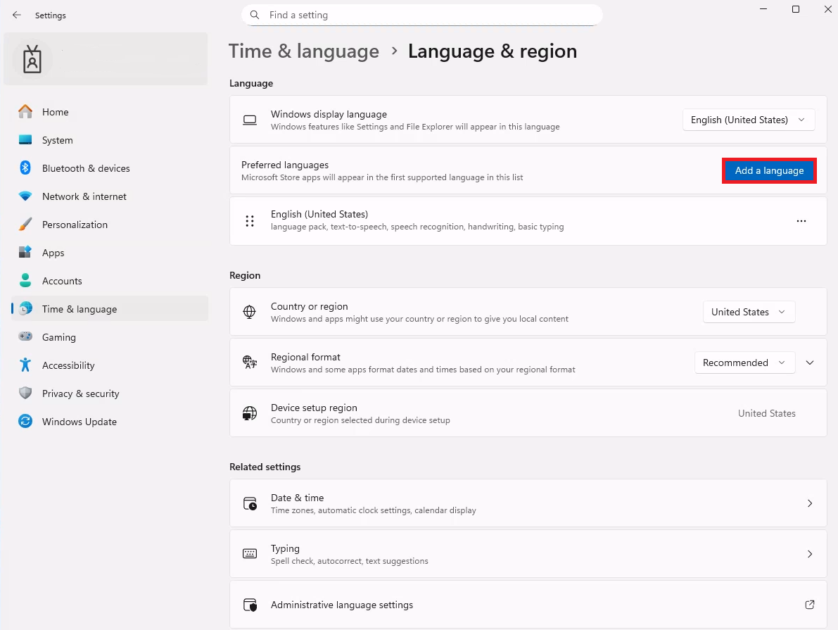
Task: Click the Add a language button
Action: point(769,170)
